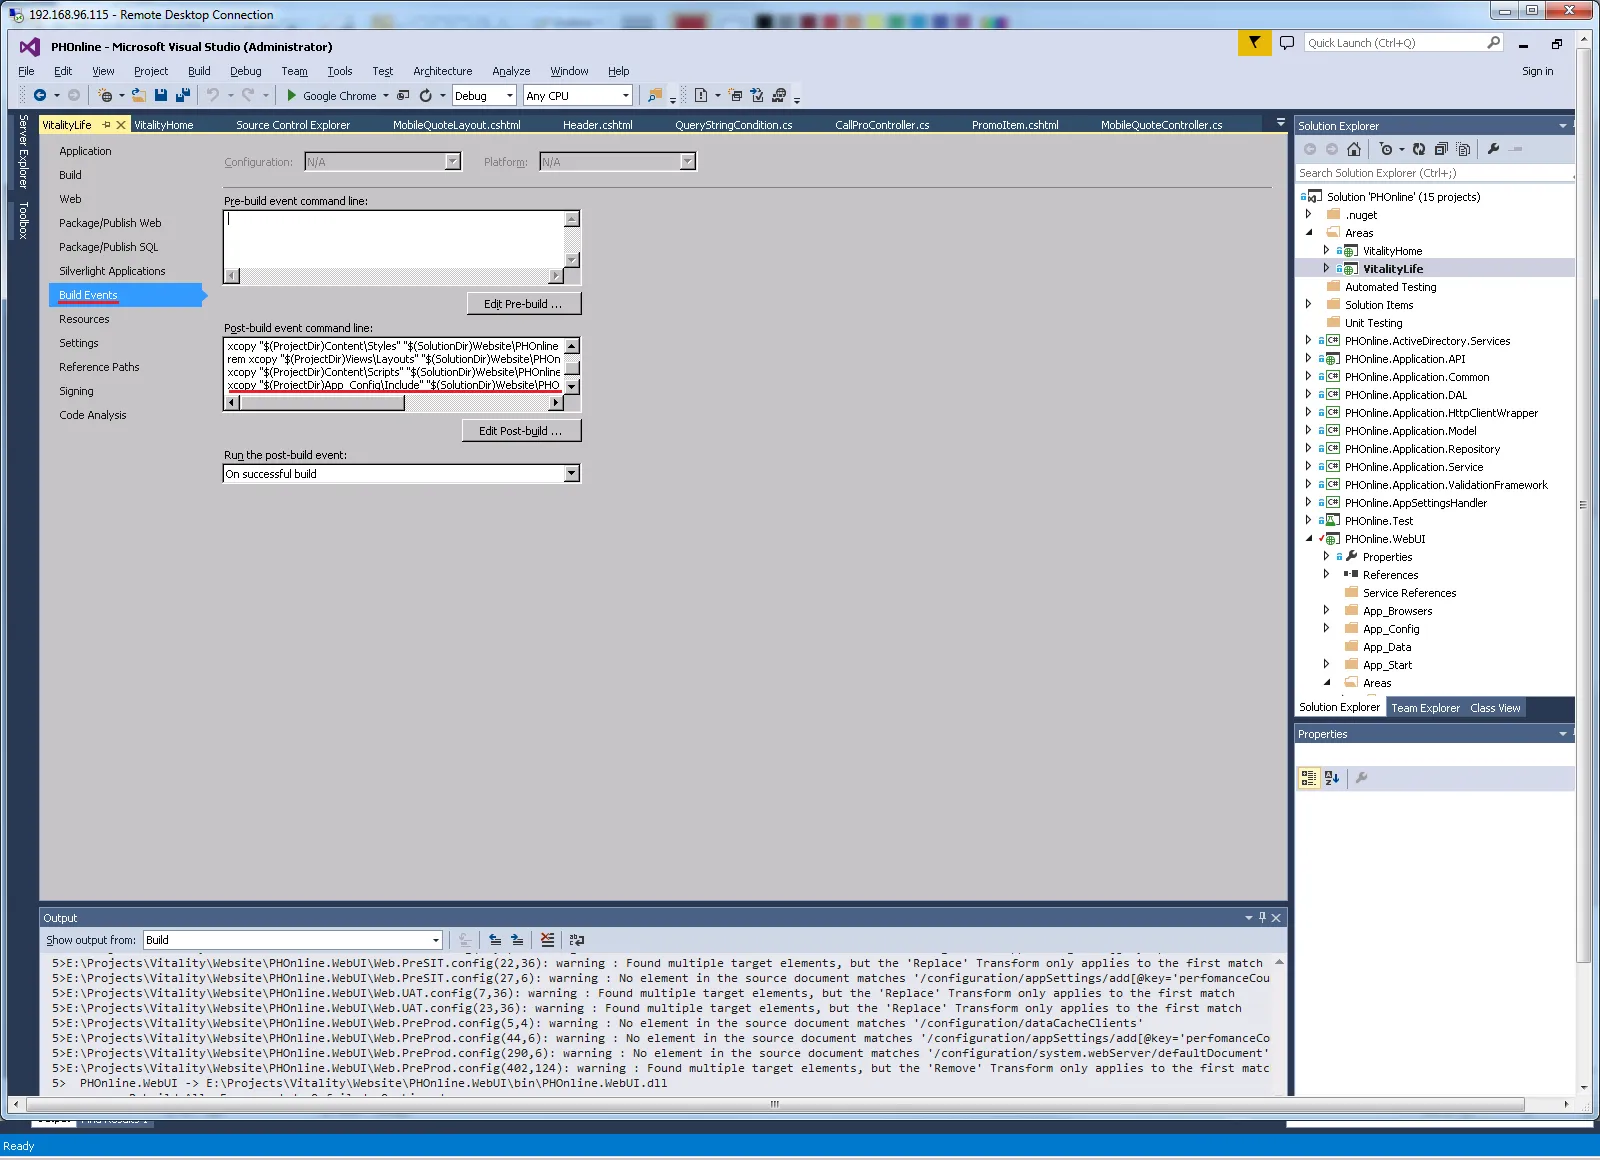The height and width of the screenshot is (1160, 1600).
Task: Select the Package/Publish Web property page
Action: point(110,223)
